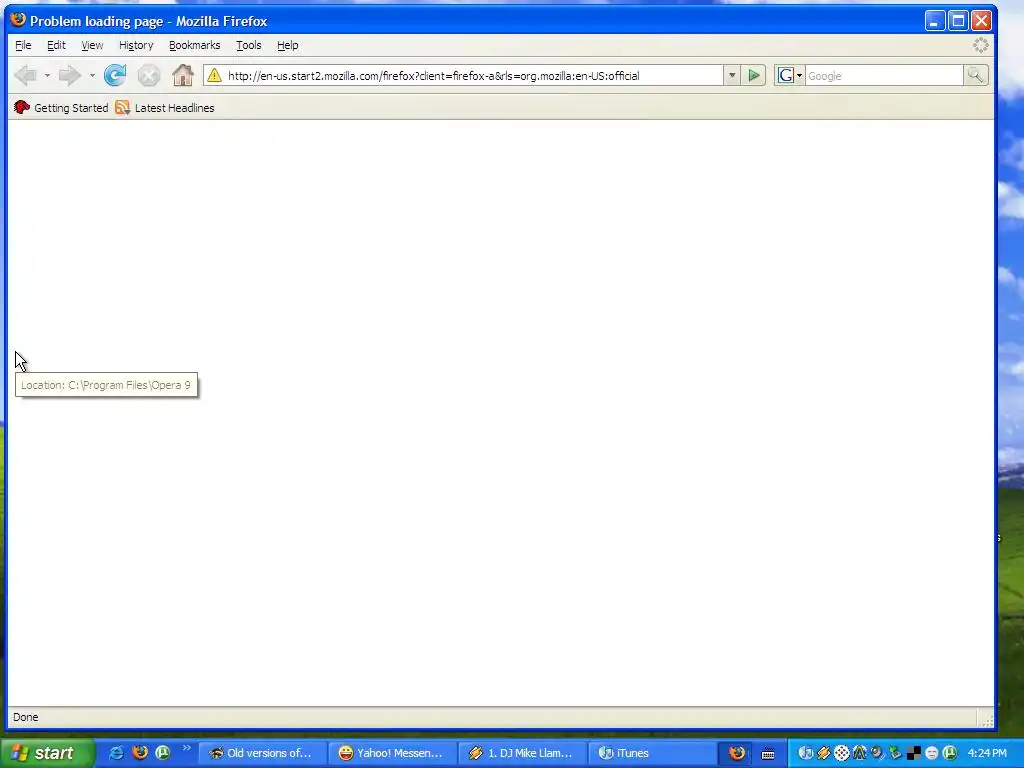Launch Firefox from Quick Launch
The width and height of the screenshot is (1024, 768).
(x=140, y=753)
